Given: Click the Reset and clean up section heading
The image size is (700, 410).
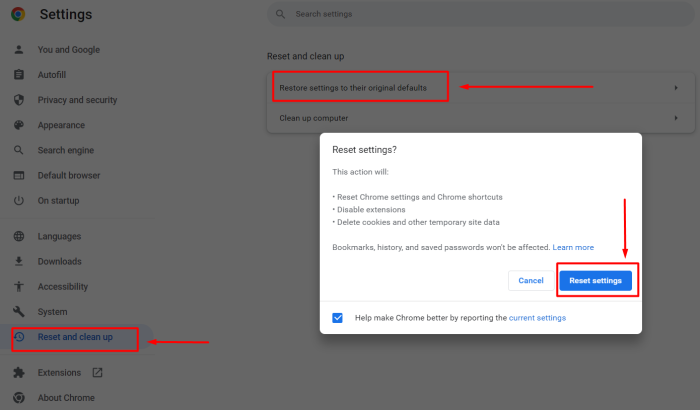Looking at the screenshot, I should [x=305, y=56].
